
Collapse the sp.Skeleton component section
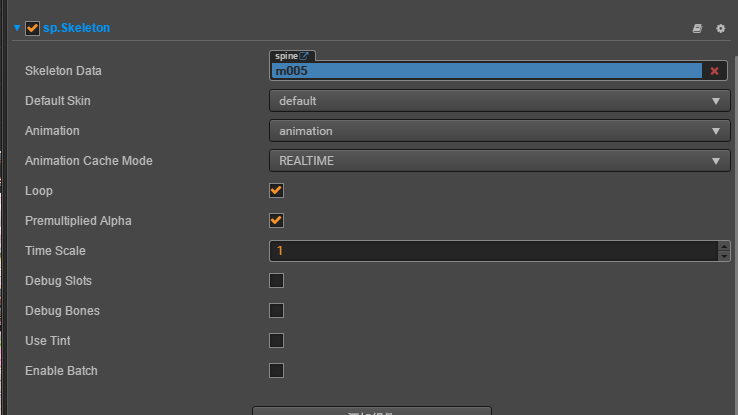17,29
